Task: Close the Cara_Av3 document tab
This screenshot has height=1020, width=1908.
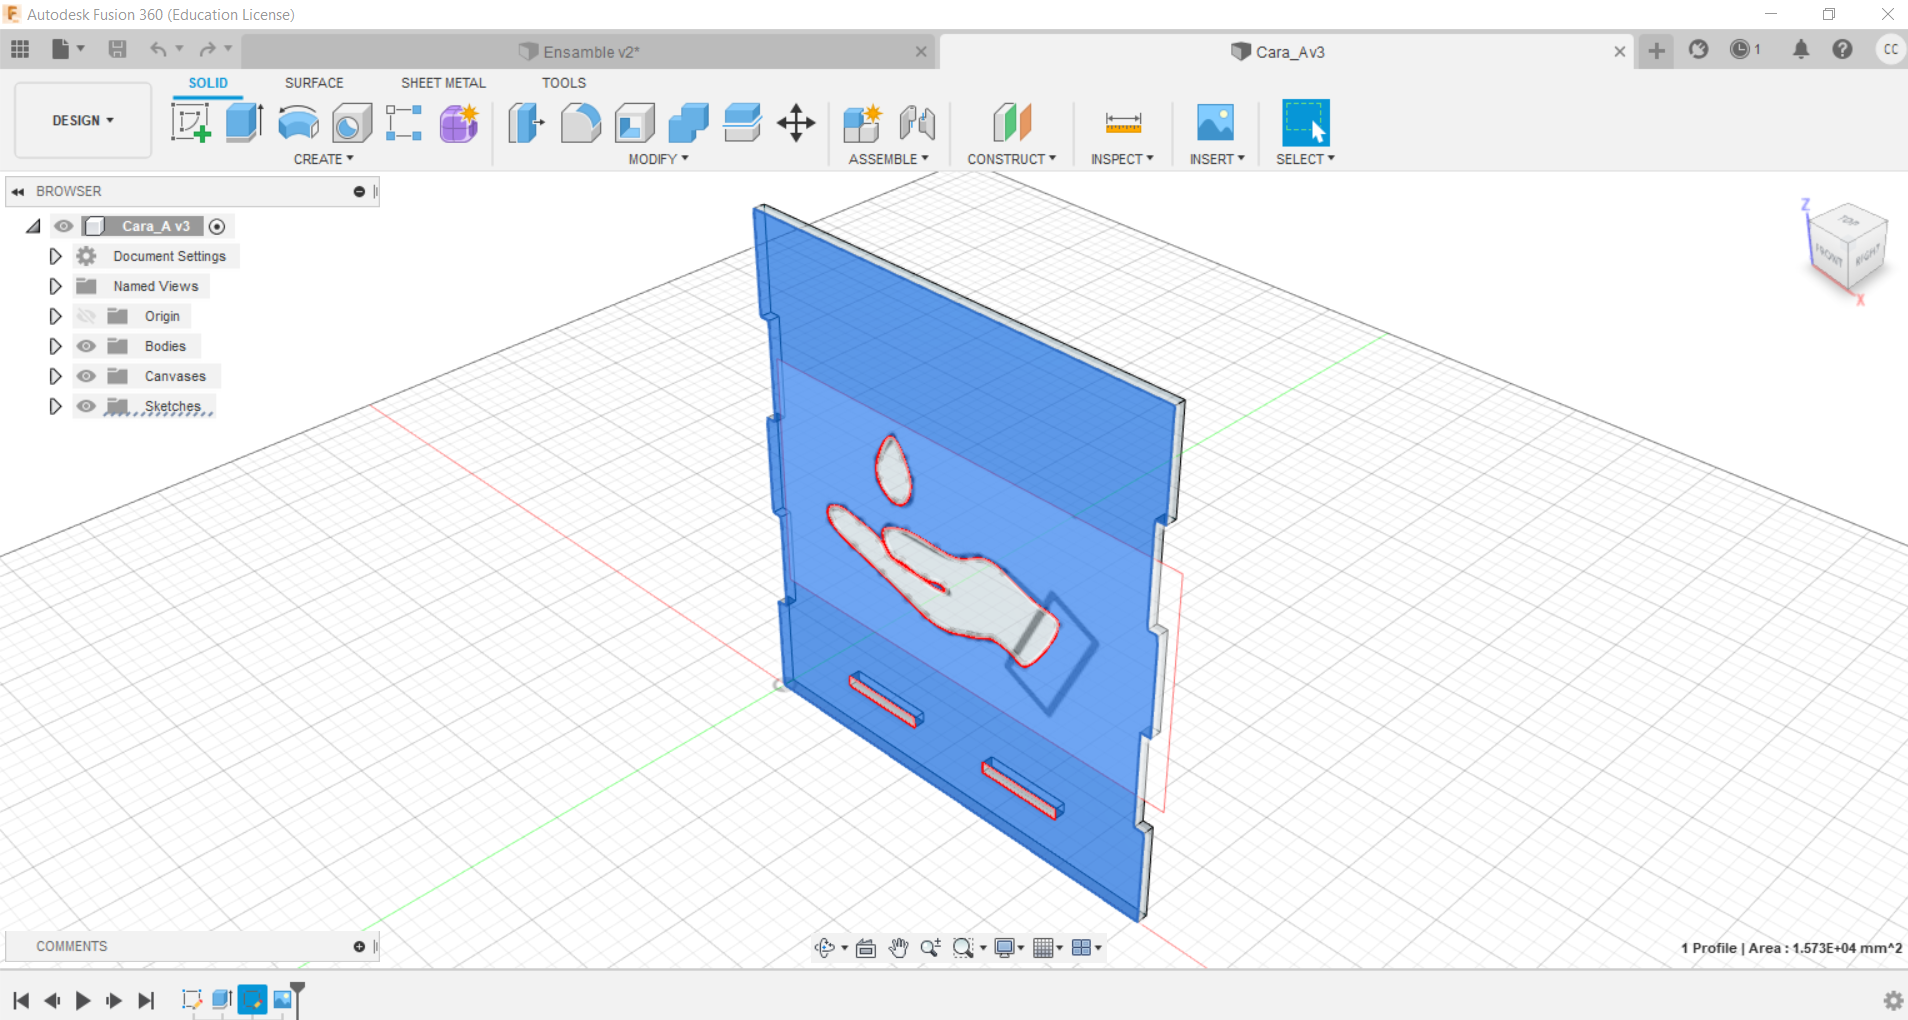Action: [1619, 52]
